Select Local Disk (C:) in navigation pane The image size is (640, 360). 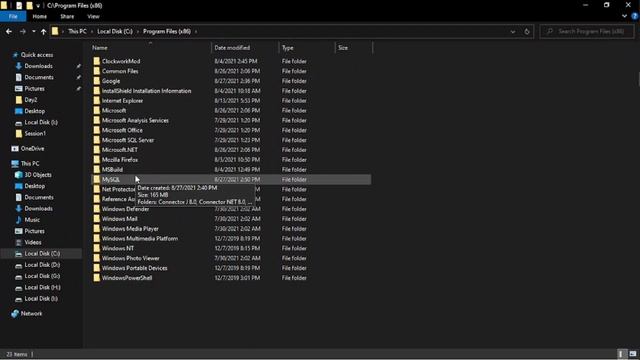coord(42,253)
